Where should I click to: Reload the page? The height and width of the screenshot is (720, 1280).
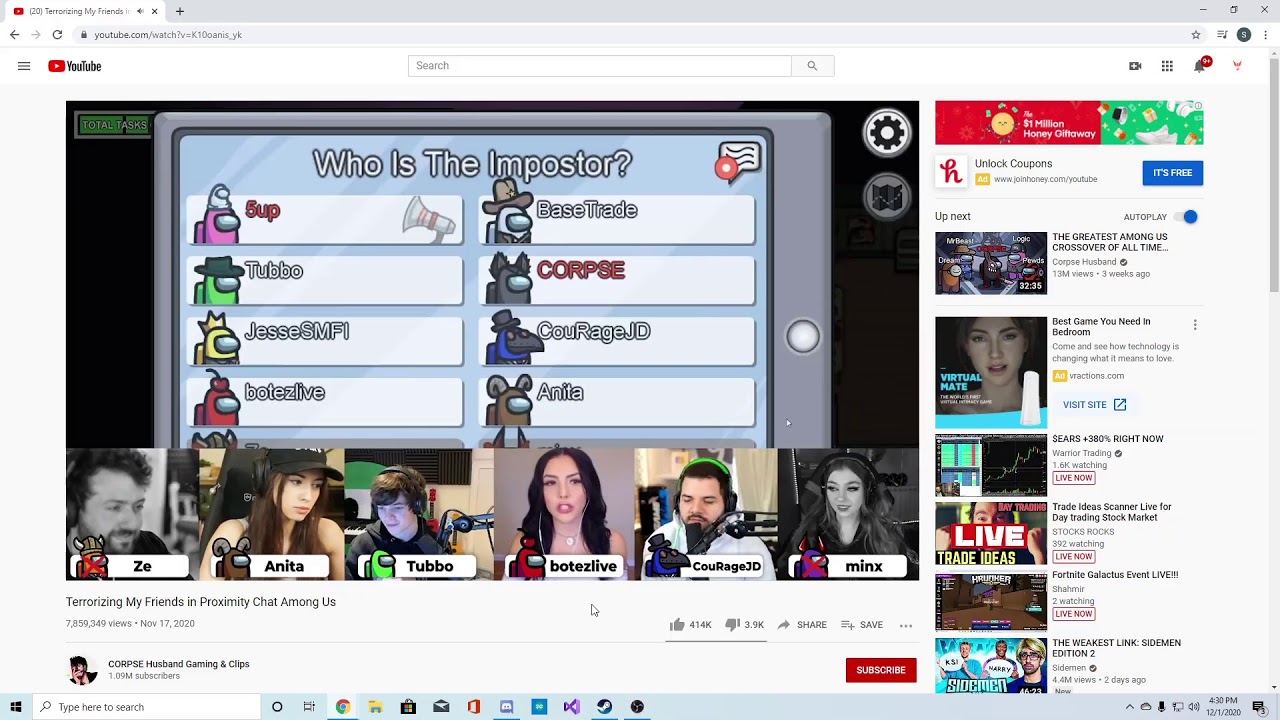point(57,35)
